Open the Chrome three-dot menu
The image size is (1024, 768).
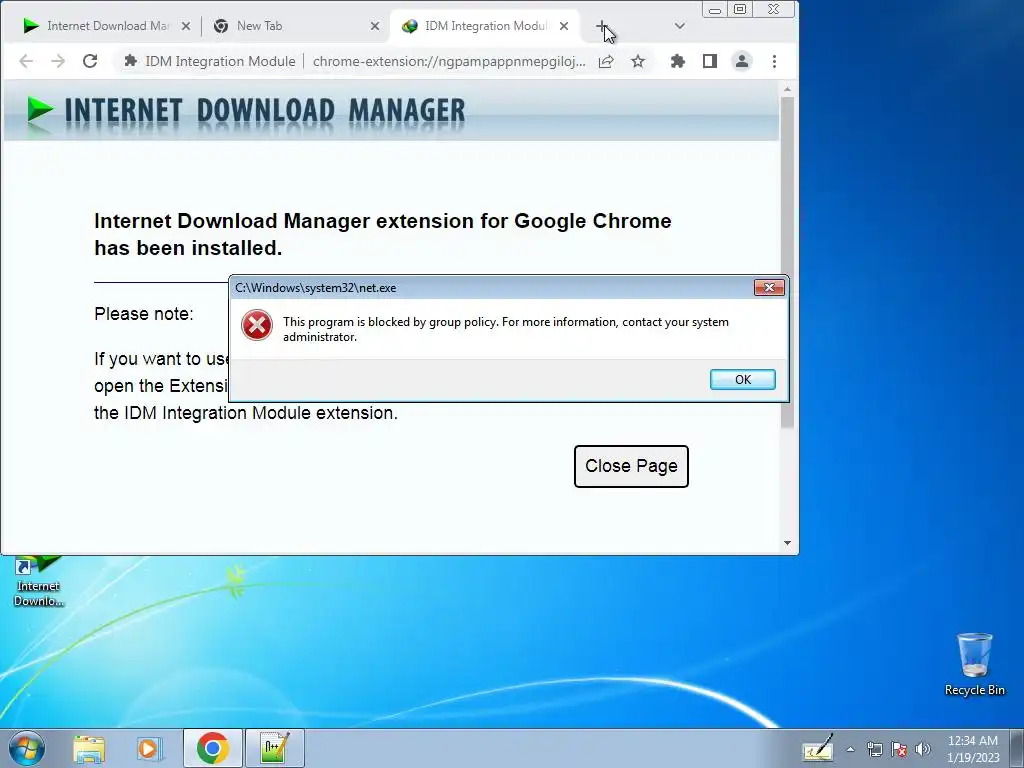[x=774, y=61]
